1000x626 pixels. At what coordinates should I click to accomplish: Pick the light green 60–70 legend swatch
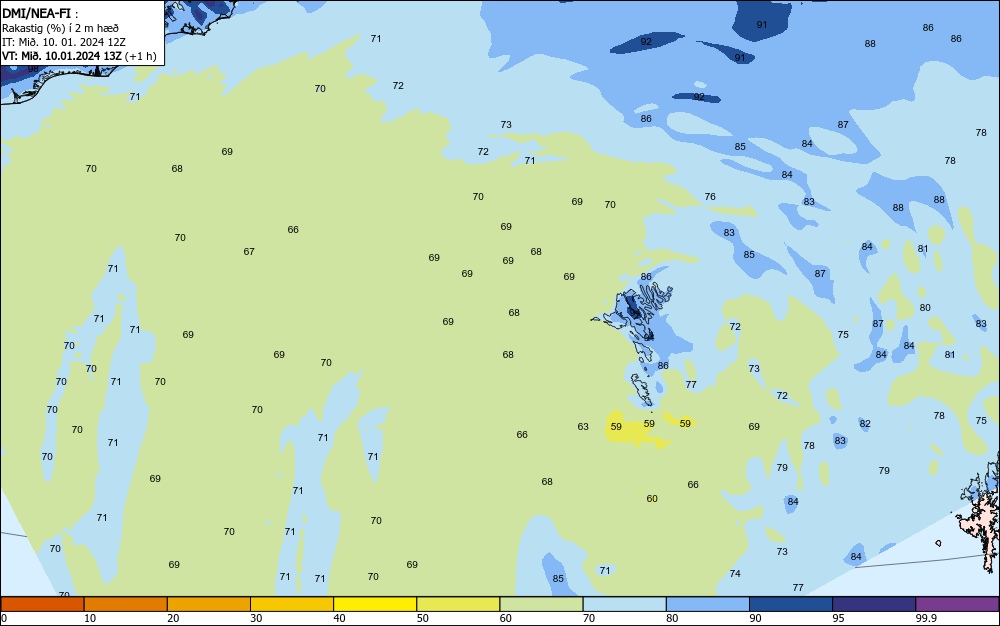(541, 604)
